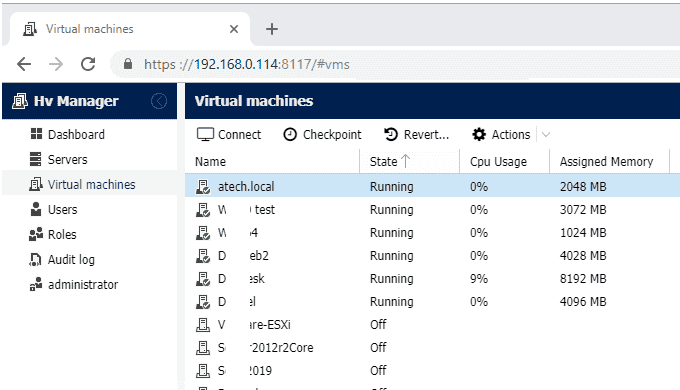Click the VM icon of the 4096 MB row
Viewport: 680px width, 390px height.
click(203, 302)
